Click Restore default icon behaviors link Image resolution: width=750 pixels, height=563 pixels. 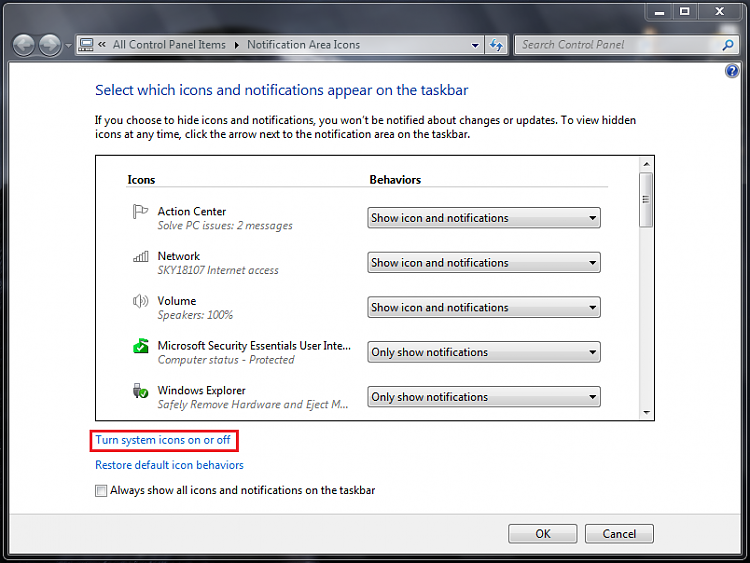pyautogui.click(x=169, y=465)
